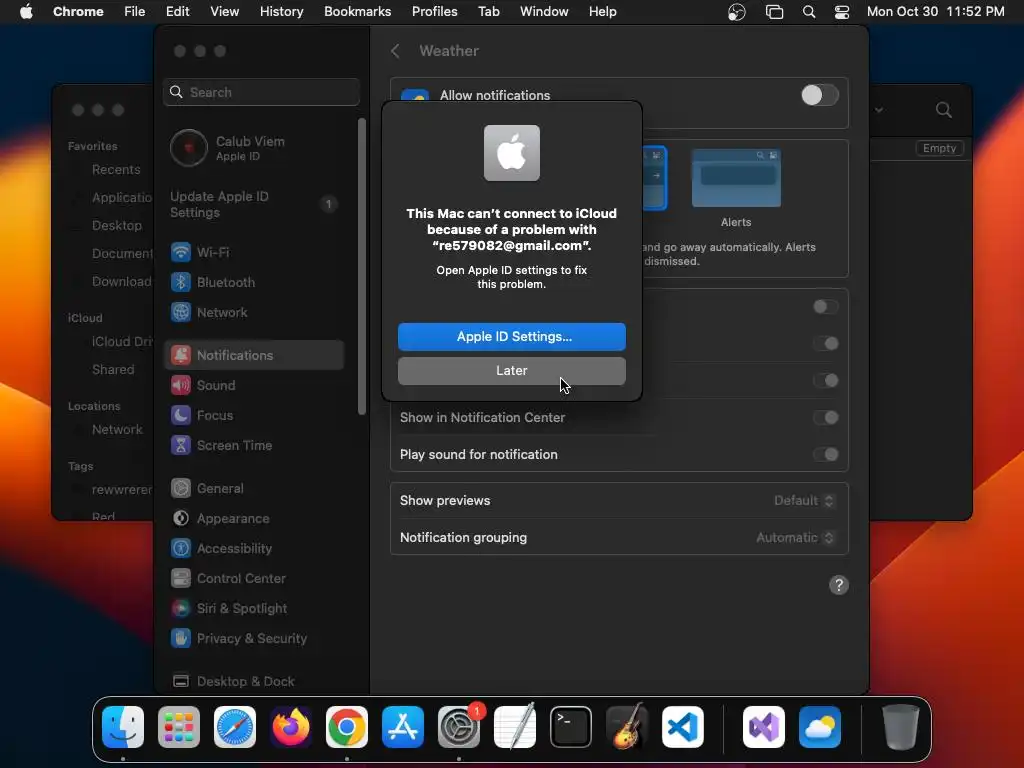Open the History menu
This screenshot has height=768, width=1024.
(x=281, y=12)
